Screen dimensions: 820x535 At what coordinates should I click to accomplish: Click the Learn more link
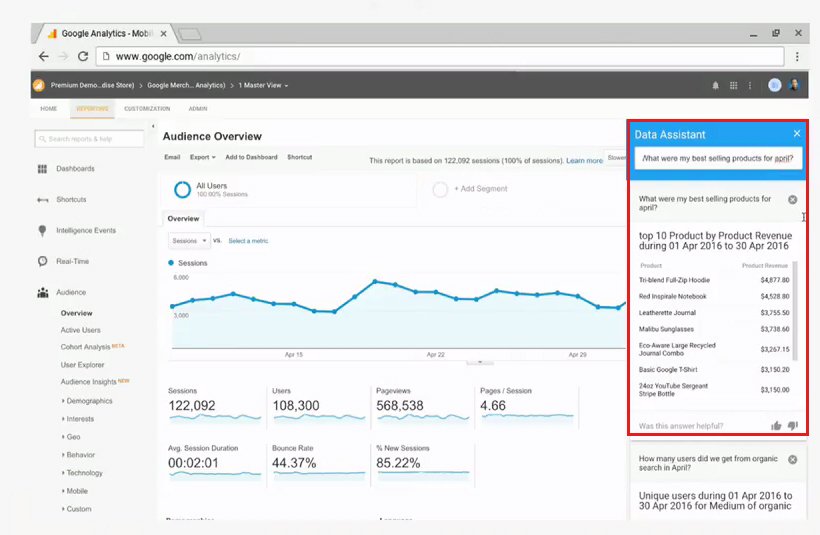[x=584, y=161]
